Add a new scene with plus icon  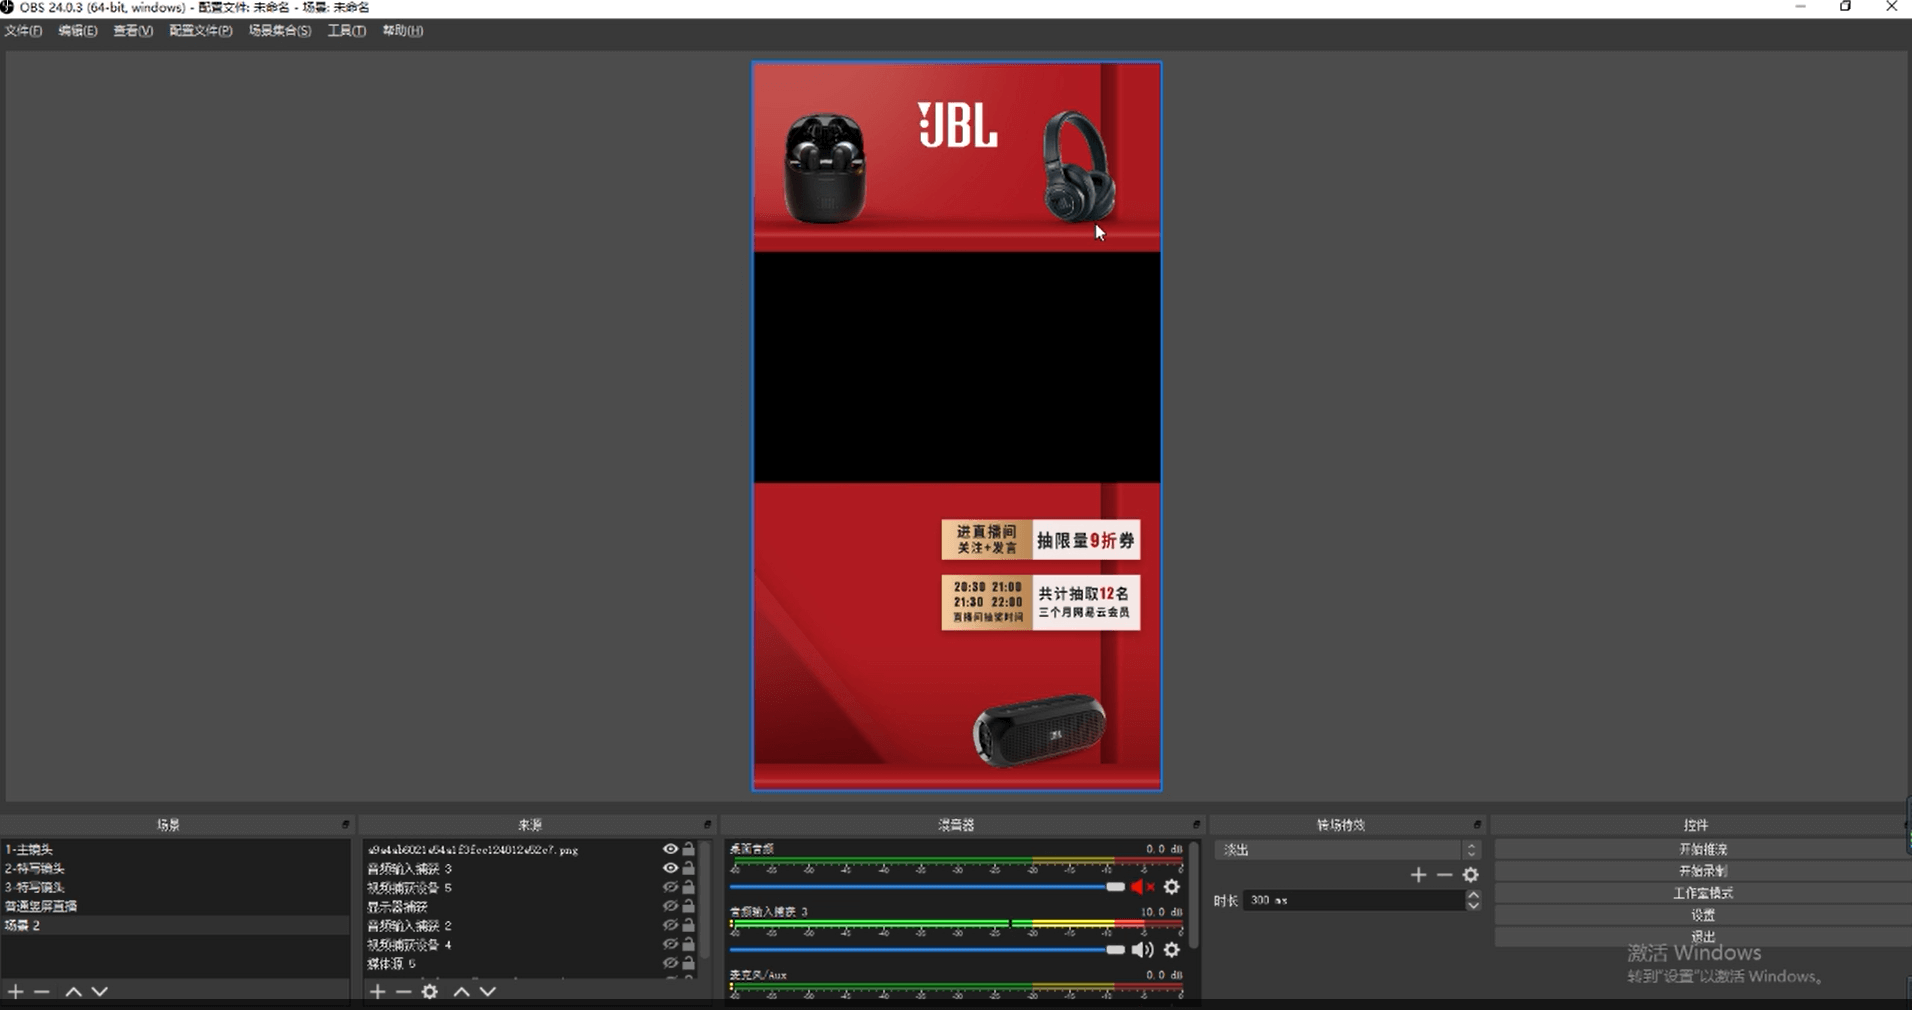coord(16,991)
